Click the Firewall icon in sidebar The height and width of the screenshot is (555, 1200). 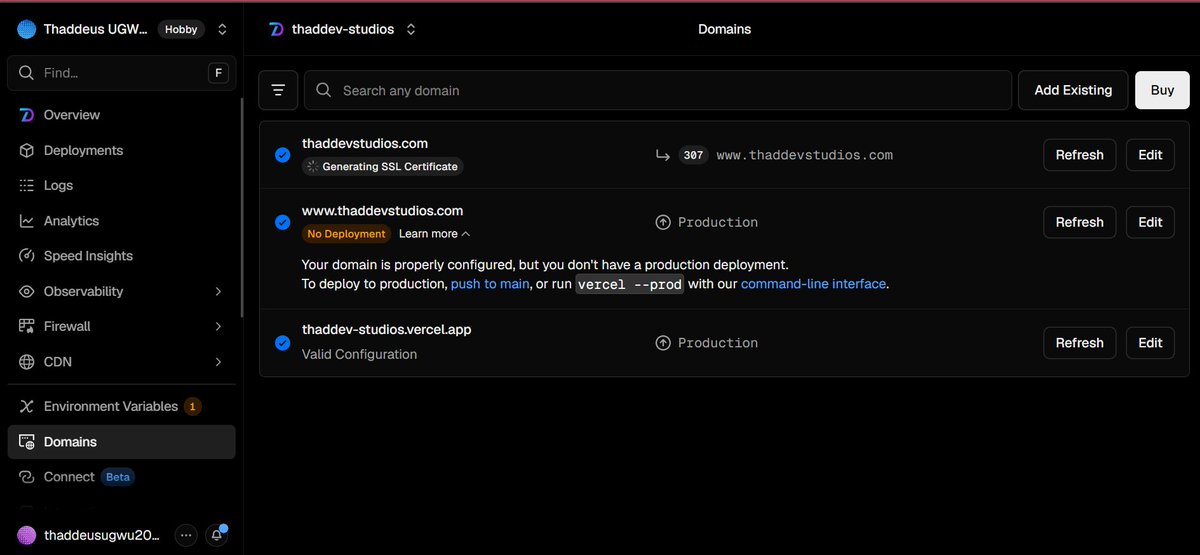pyautogui.click(x=26, y=326)
